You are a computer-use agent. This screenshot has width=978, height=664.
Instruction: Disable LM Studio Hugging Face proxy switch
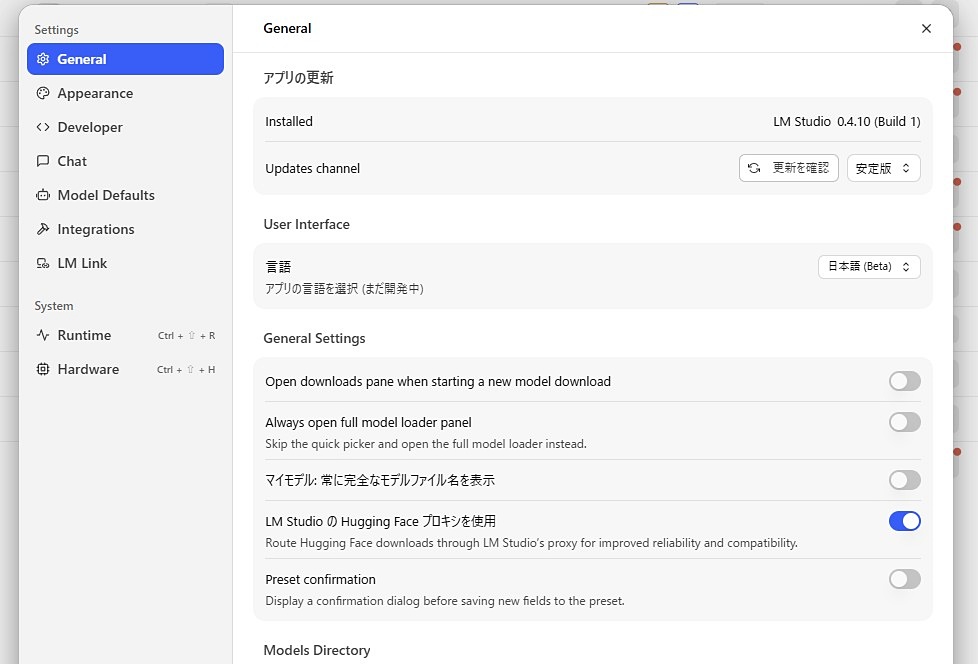click(904, 521)
